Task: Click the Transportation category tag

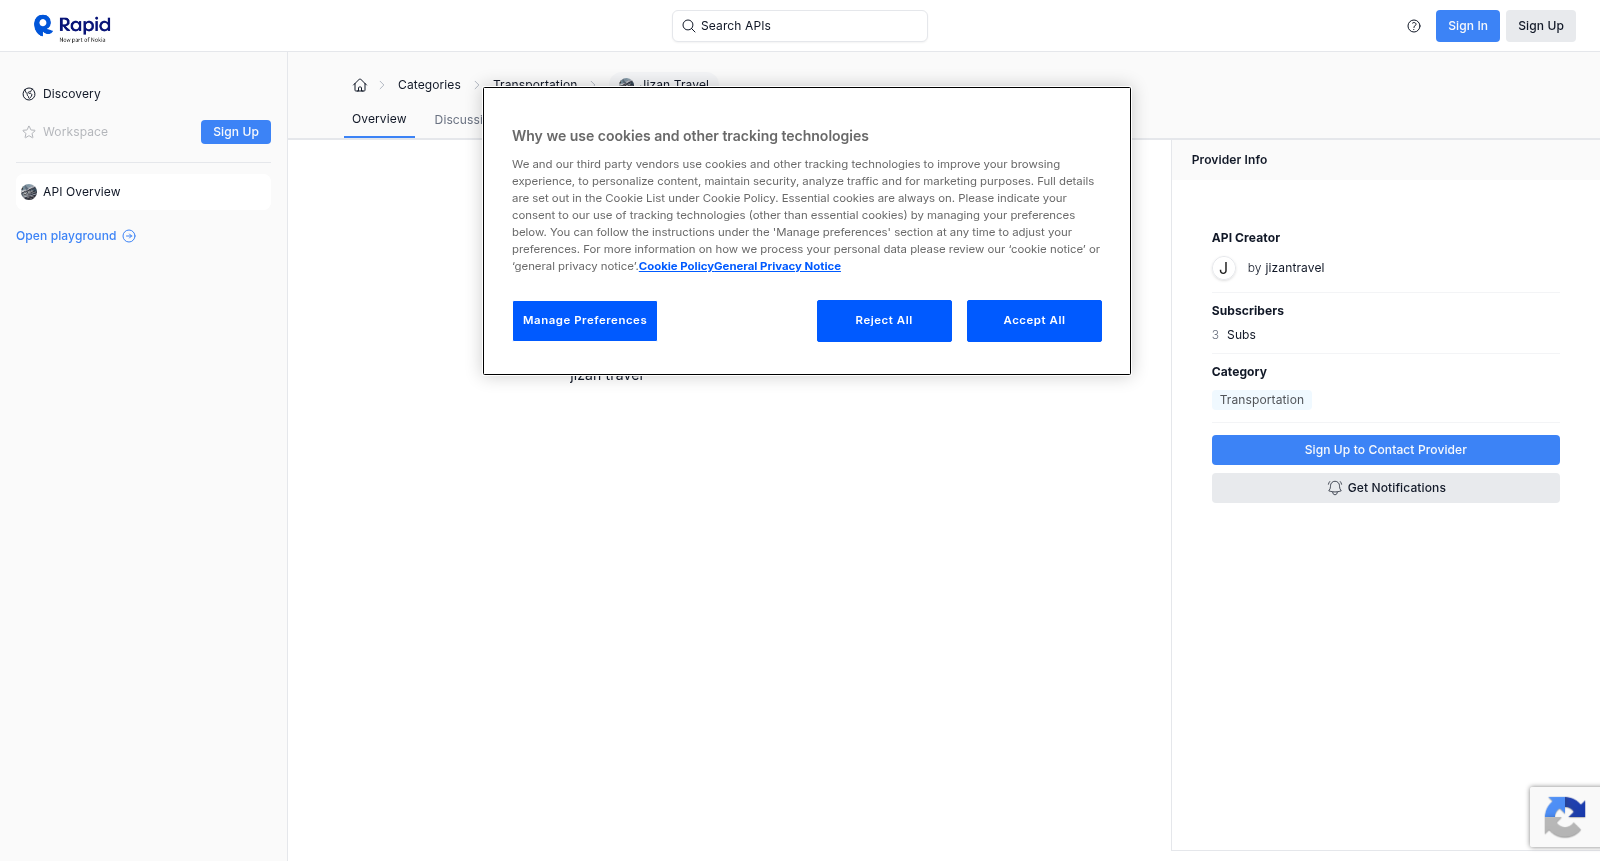Action: 1261,400
